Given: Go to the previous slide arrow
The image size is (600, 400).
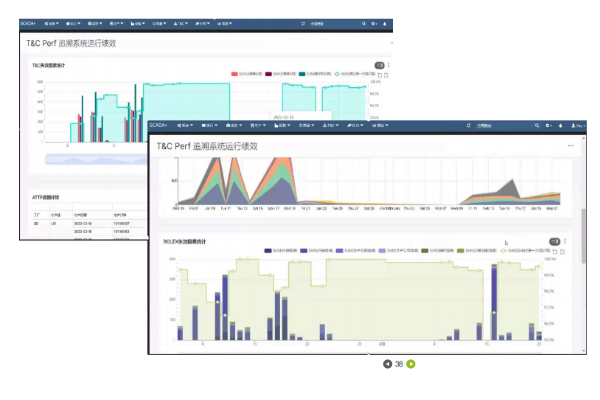Looking at the screenshot, I should [388, 364].
